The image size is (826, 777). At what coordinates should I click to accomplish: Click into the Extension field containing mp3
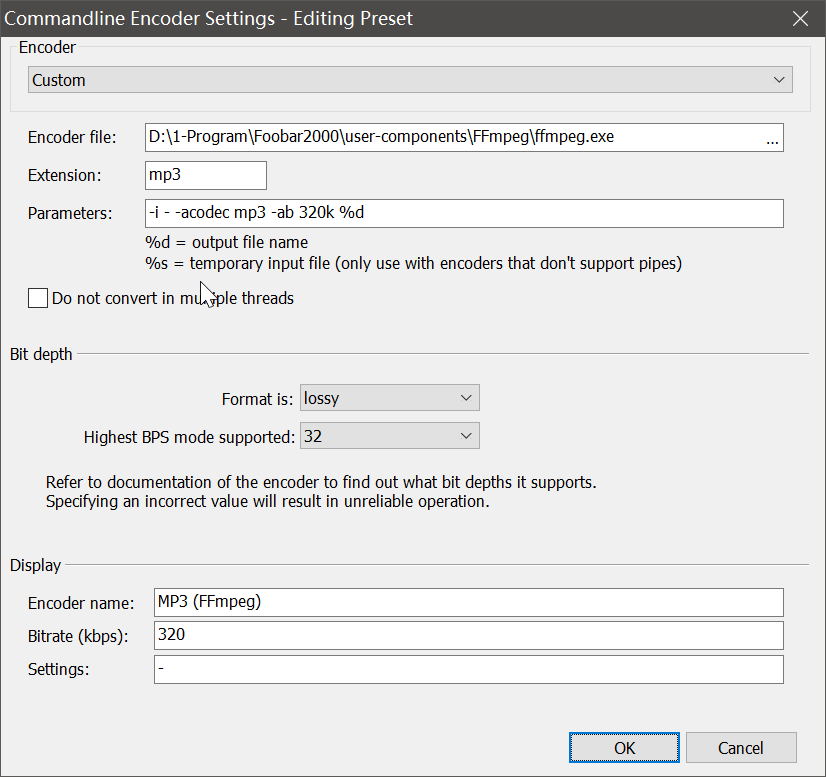(205, 176)
